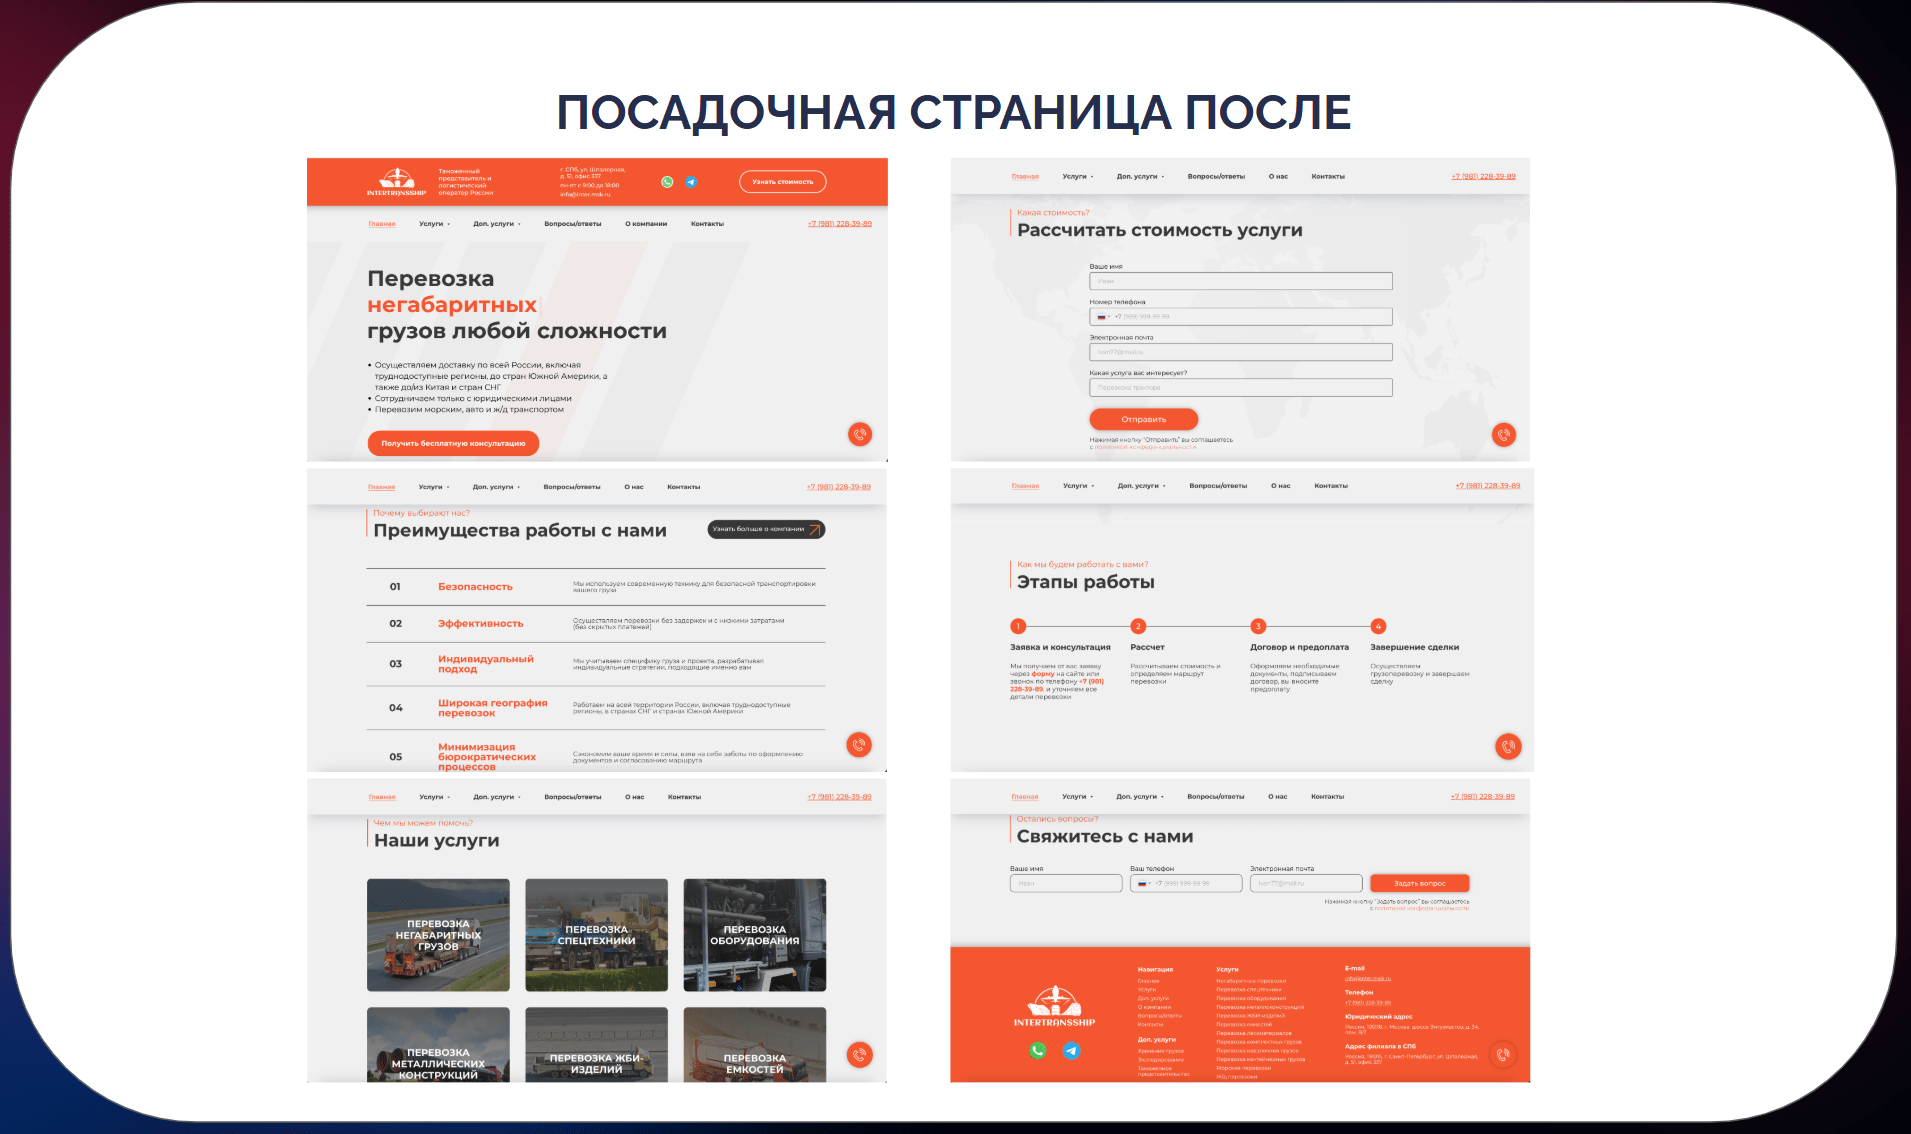
Task: Open the WhatsApp icon in the orange footer
Action: pos(1037,1050)
